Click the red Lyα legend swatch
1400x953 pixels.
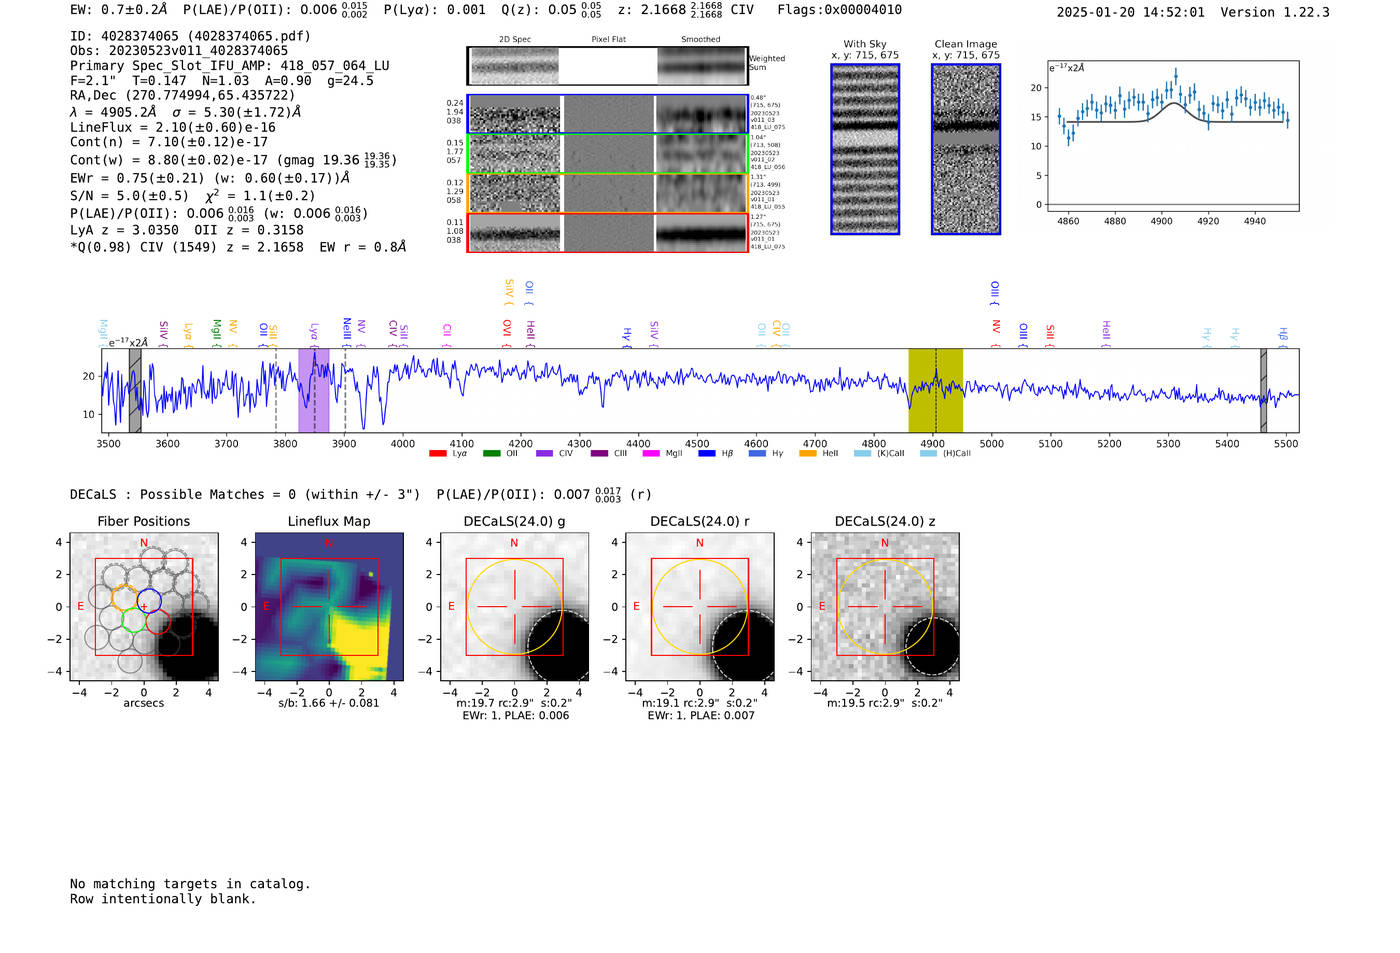click(x=438, y=454)
